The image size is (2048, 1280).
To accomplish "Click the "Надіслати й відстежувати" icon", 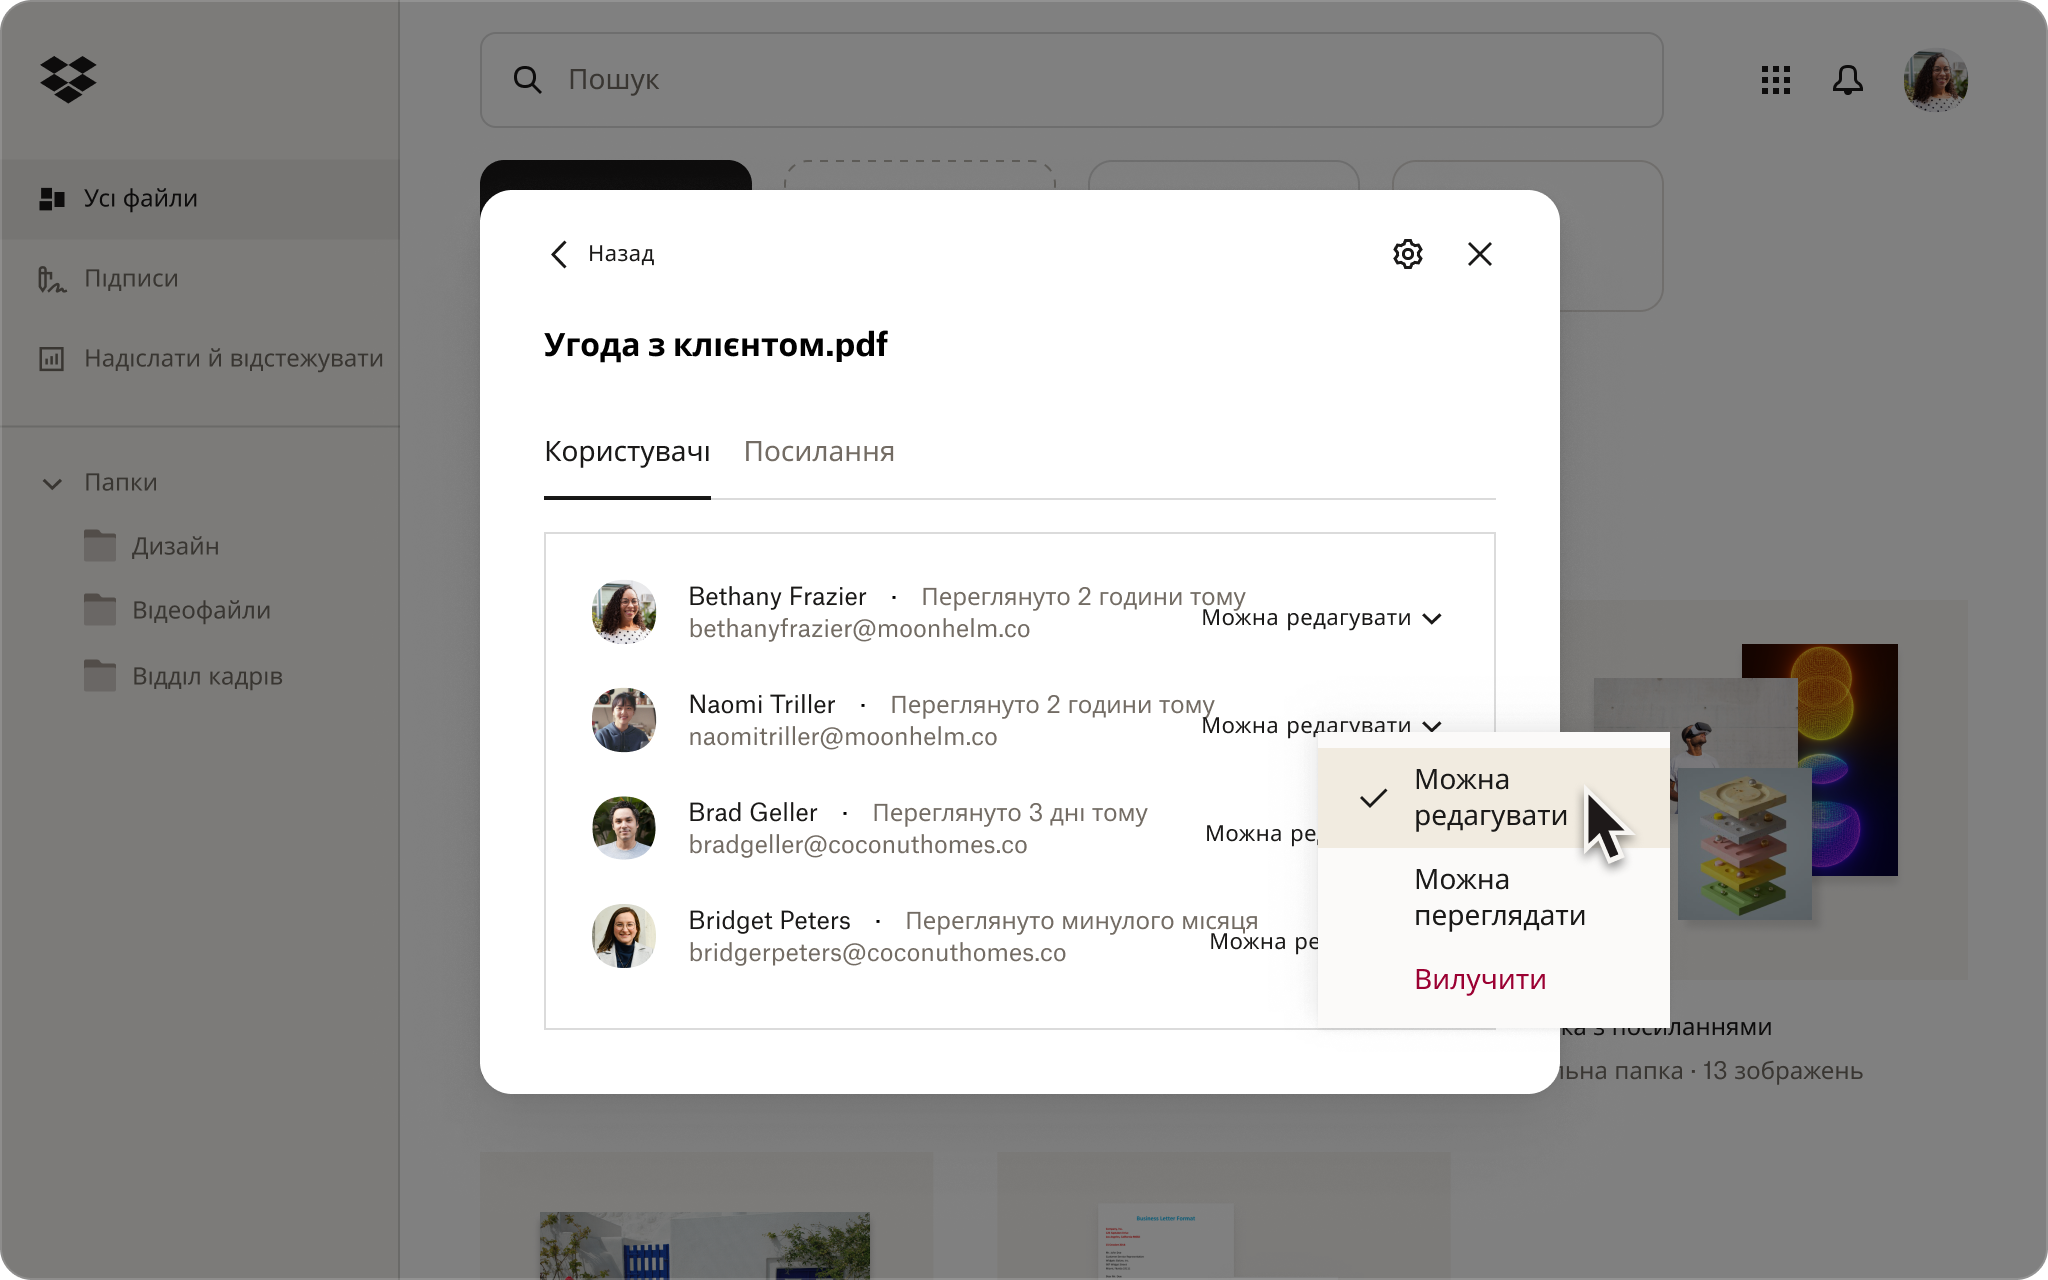I will 51,358.
